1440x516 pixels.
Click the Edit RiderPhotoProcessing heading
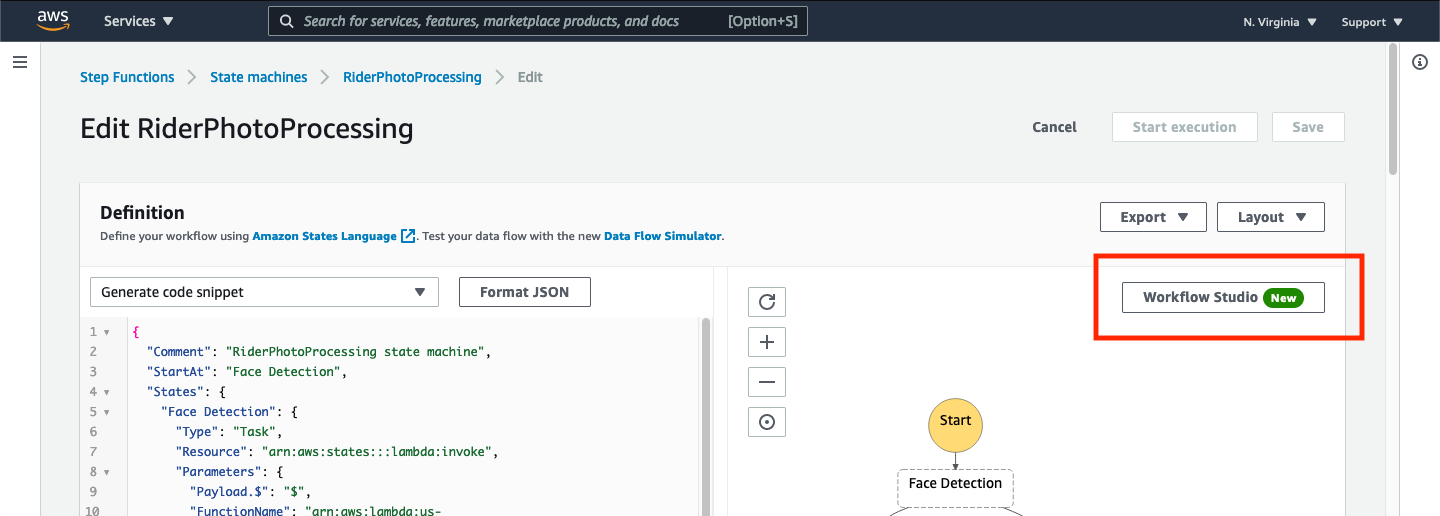pos(246,128)
